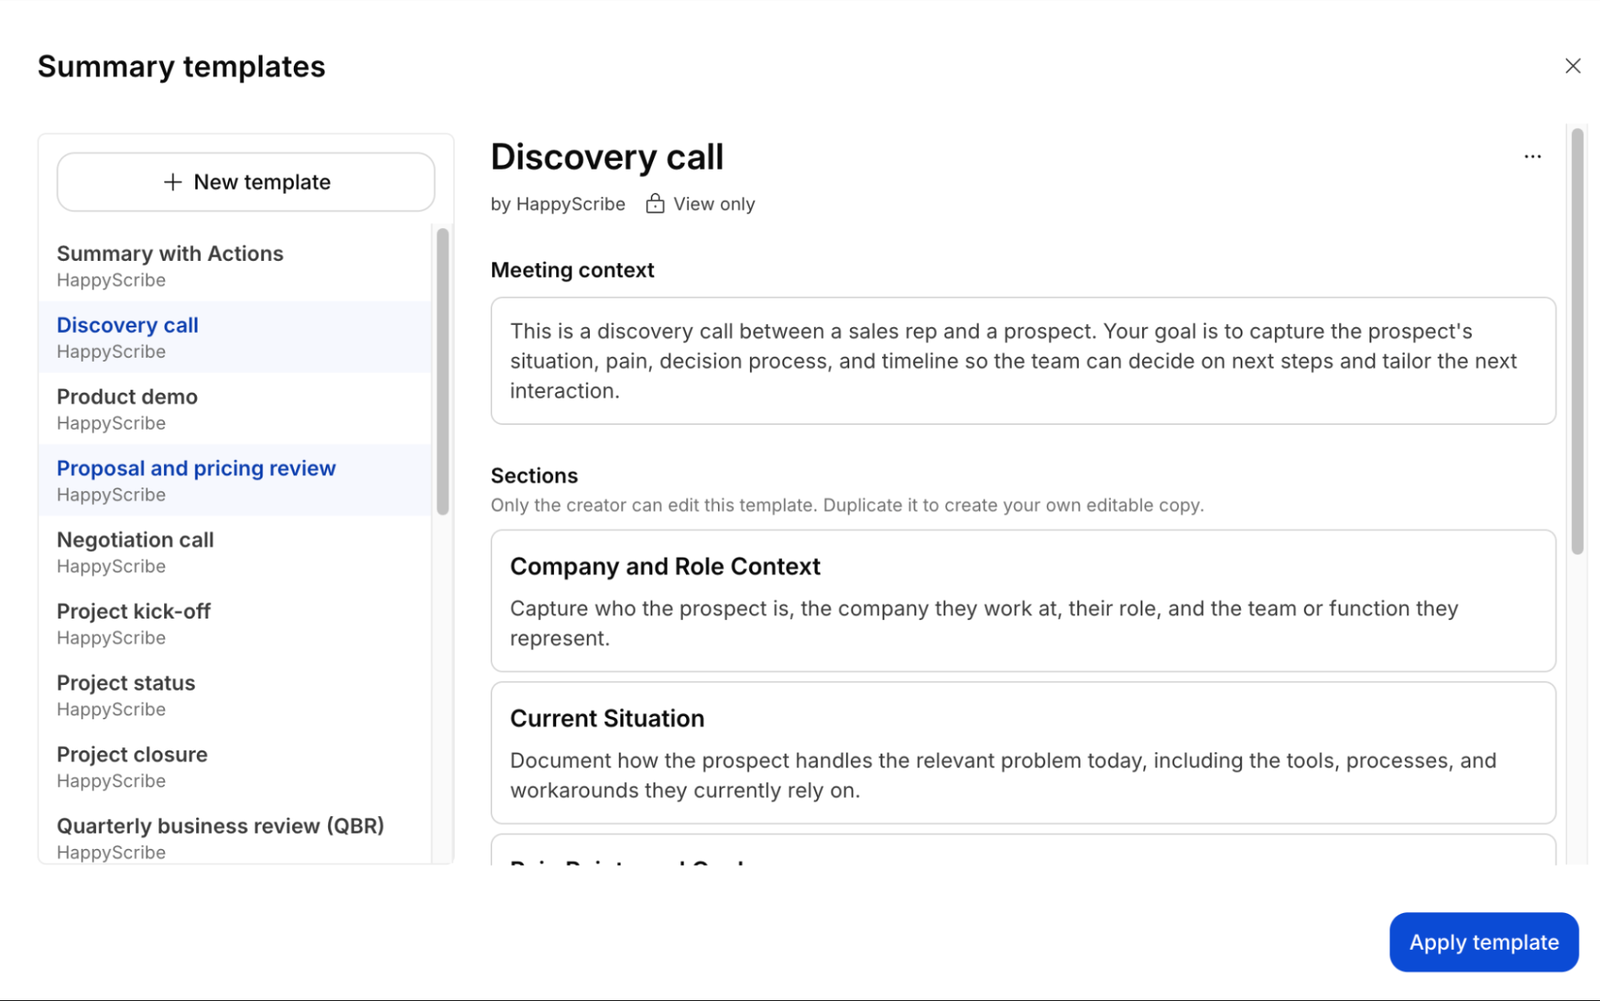Click the template details scrollbar
Image resolution: width=1600 pixels, height=1001 pixels.
pyautogui.click(x=1577, y=341)
